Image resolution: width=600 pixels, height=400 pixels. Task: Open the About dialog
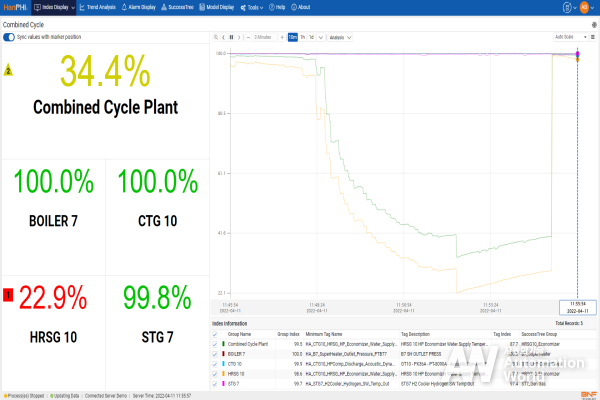click(301, 7)
